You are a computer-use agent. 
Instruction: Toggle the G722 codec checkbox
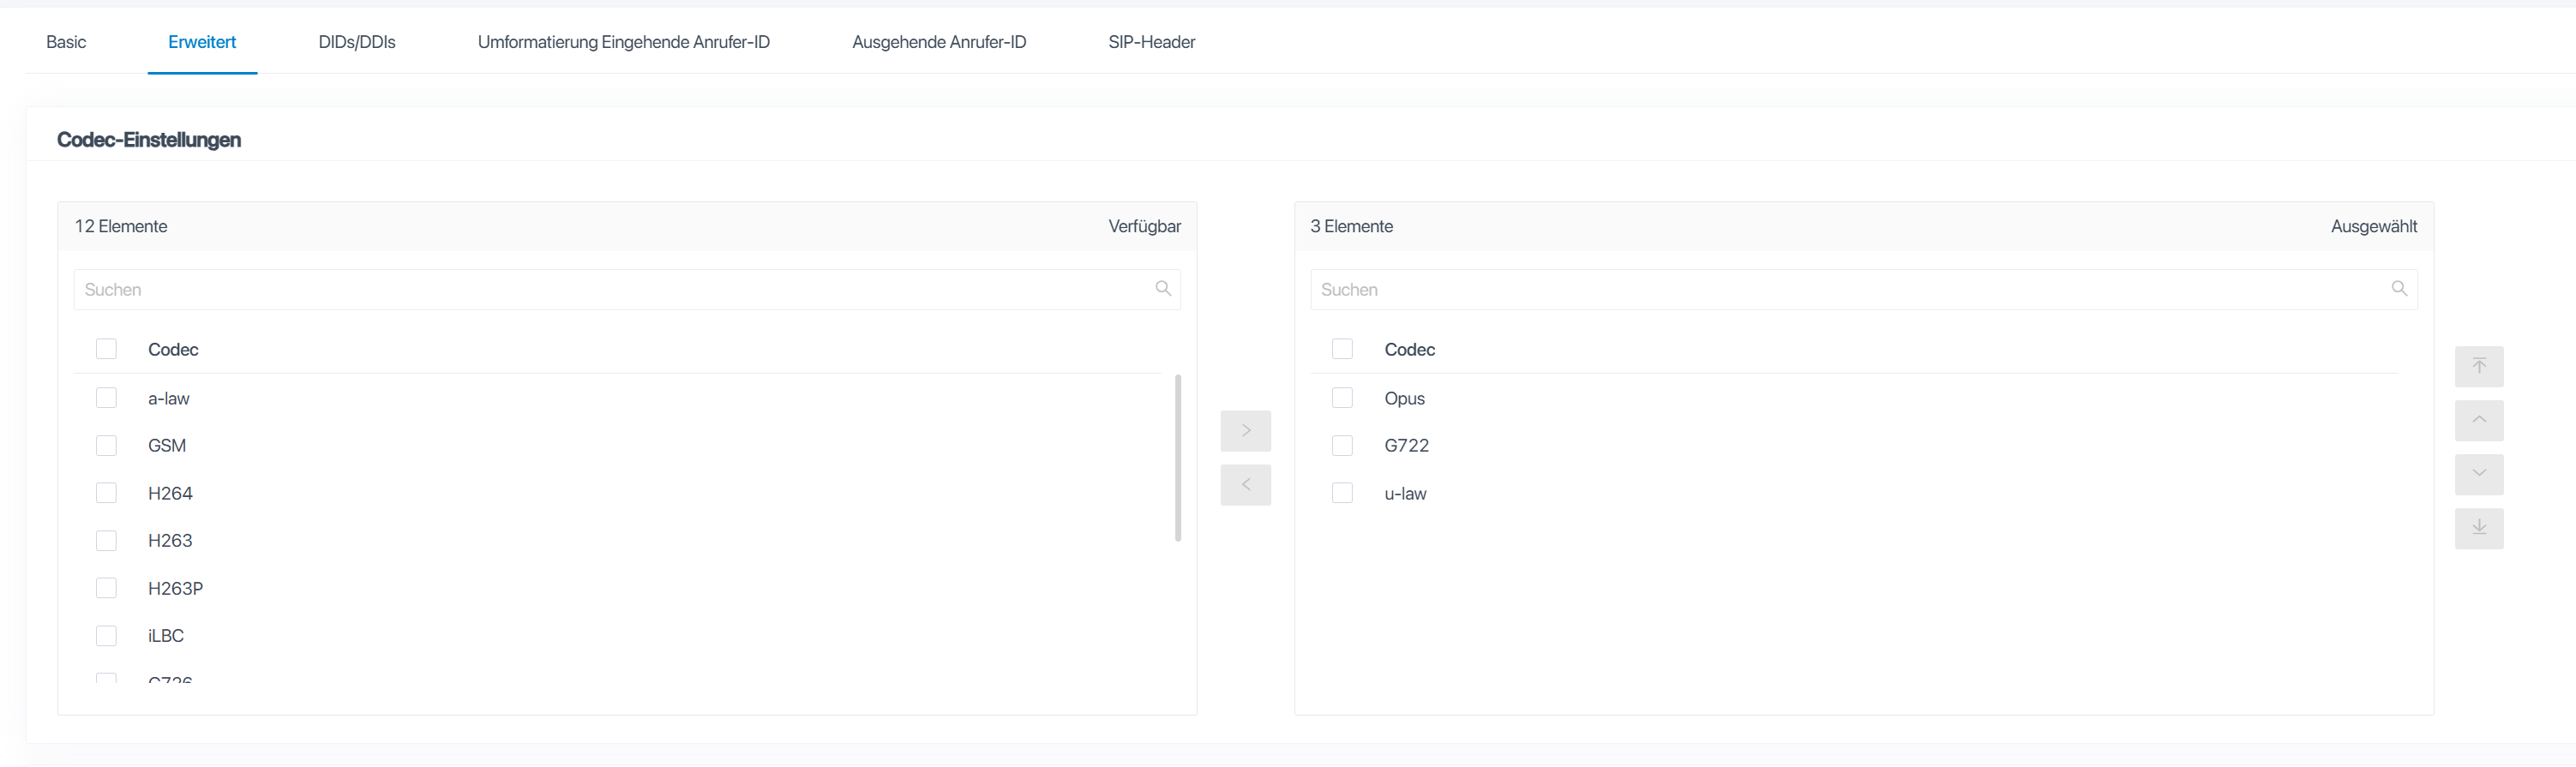coord(1342,445)
